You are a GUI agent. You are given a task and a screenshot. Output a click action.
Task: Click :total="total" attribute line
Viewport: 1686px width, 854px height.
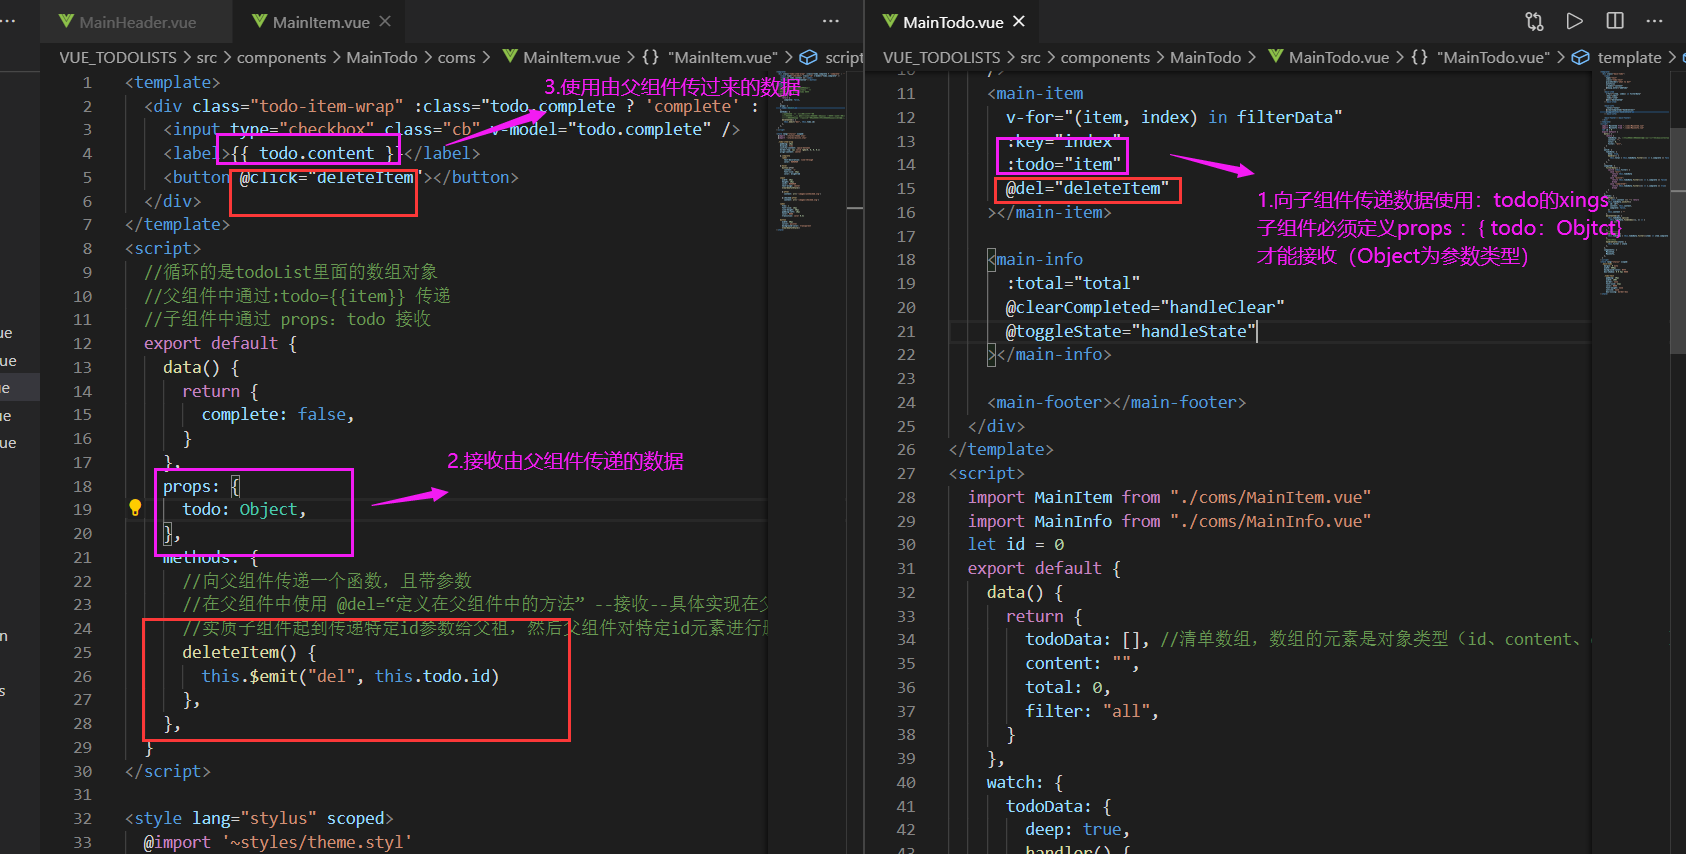coord(1072,283)
